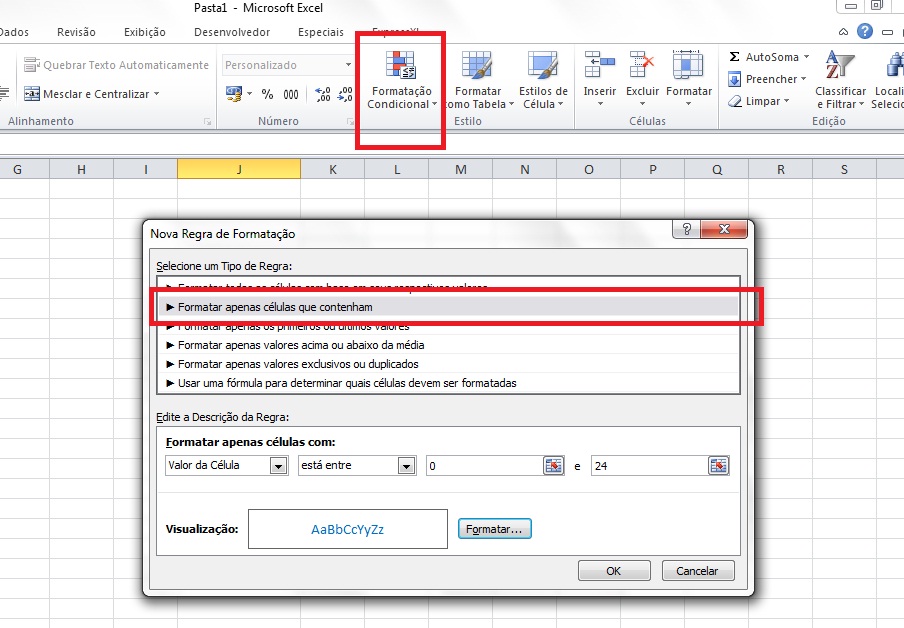Confirm the rule with OK
The width and height of the screenshot is (904, 628).
pos(614,571)
